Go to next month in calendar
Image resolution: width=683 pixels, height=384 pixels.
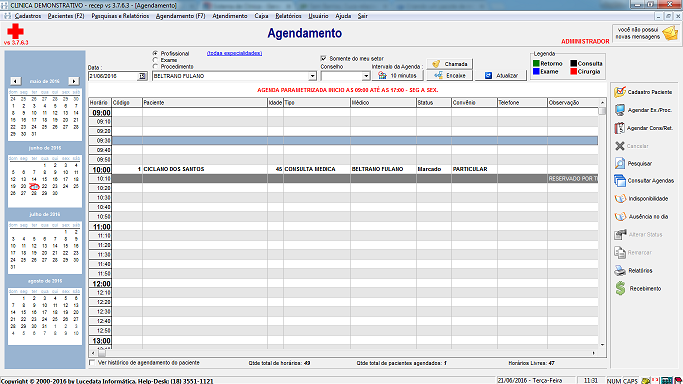pyautogui.click(x=74, y=81)
